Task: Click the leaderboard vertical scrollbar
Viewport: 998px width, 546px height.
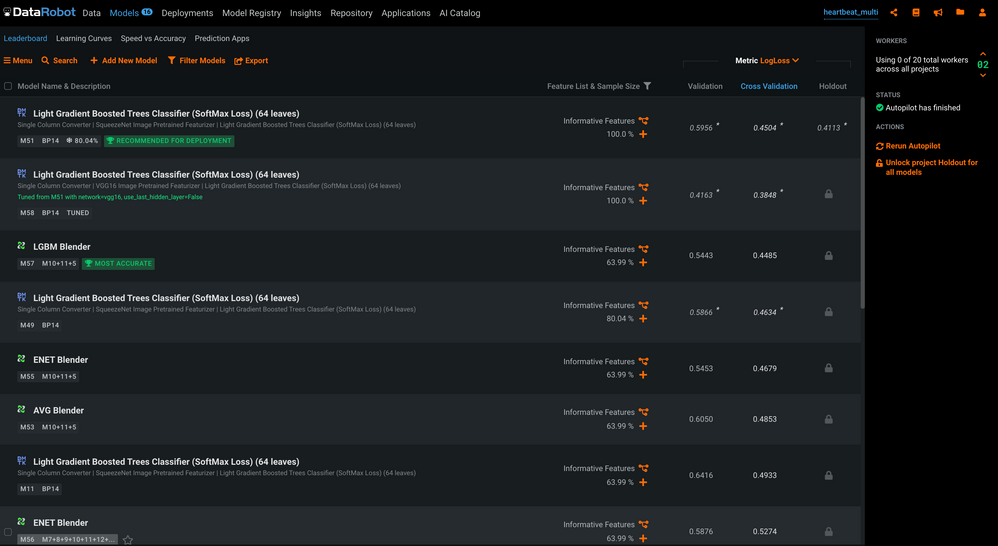Action: pyautogui.click(x=862, y=204)
